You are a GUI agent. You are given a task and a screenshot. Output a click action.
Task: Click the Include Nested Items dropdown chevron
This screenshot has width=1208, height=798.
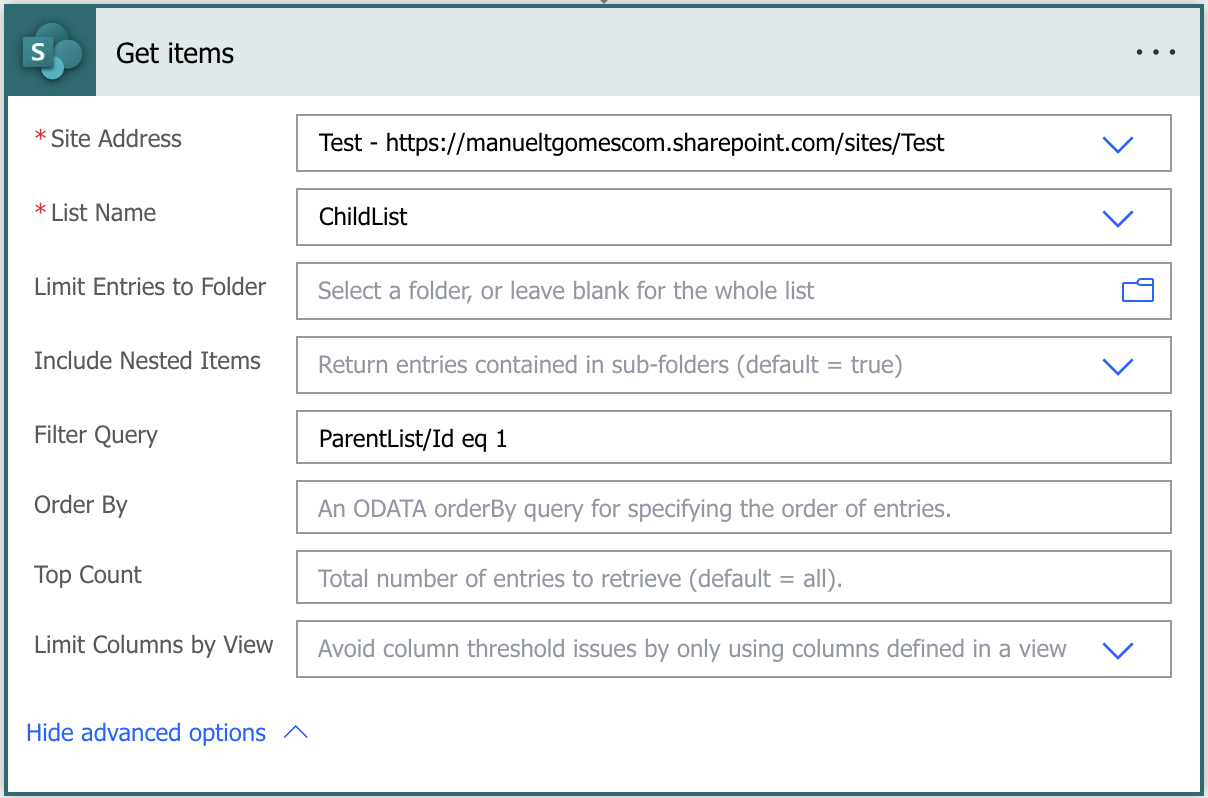(x=1118, y=365)
